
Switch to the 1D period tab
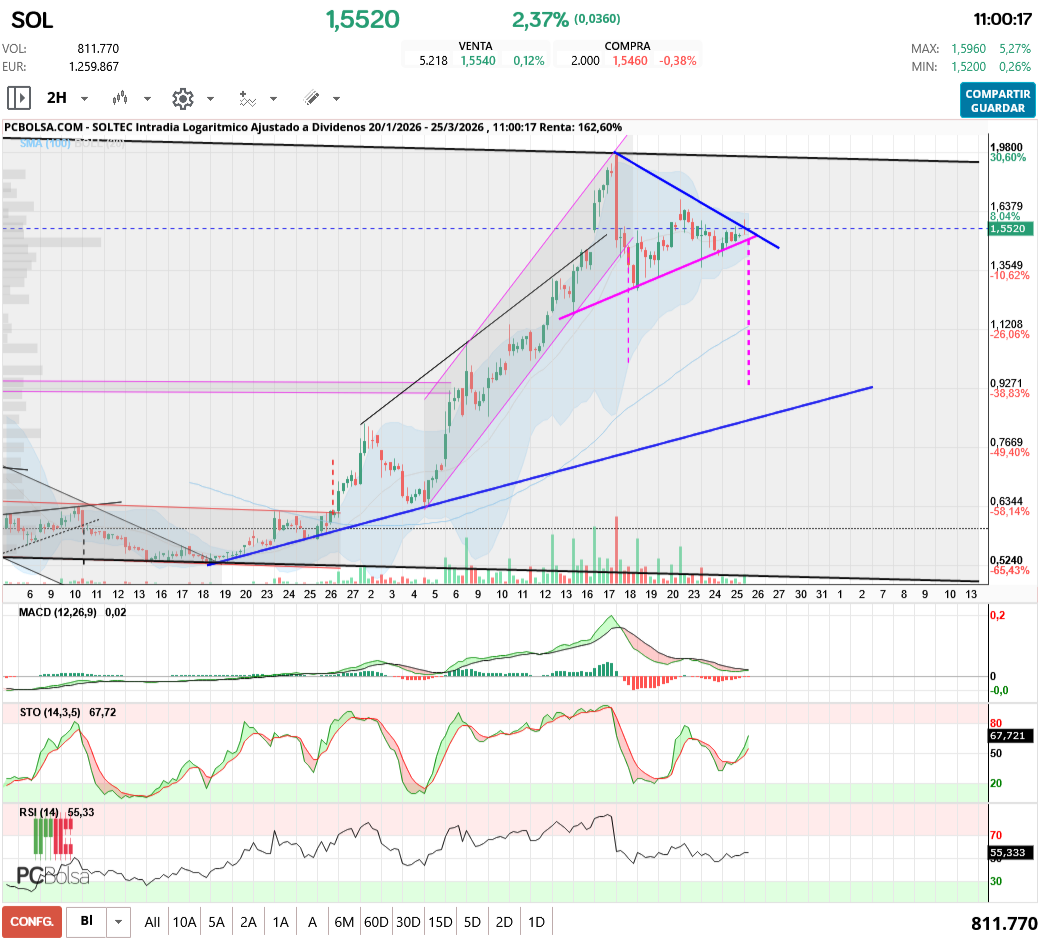[x=536, y=921]
